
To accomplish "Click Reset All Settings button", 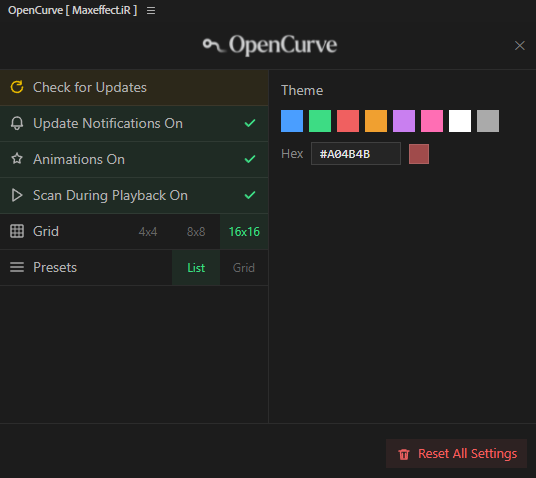I will coord(456,454).
